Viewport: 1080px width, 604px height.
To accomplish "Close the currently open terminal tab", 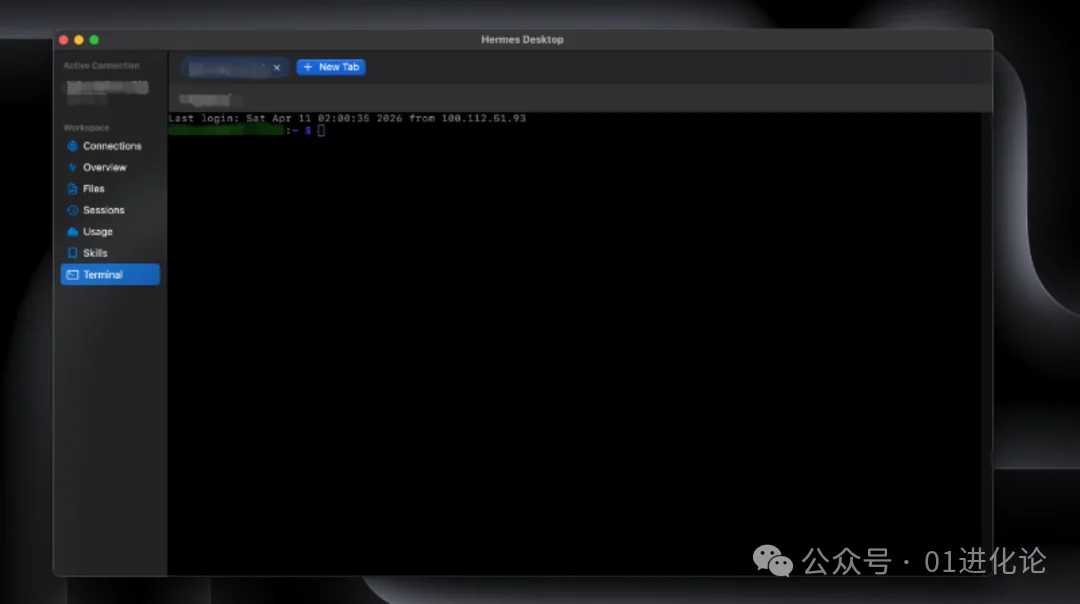I will coord(277,67).
